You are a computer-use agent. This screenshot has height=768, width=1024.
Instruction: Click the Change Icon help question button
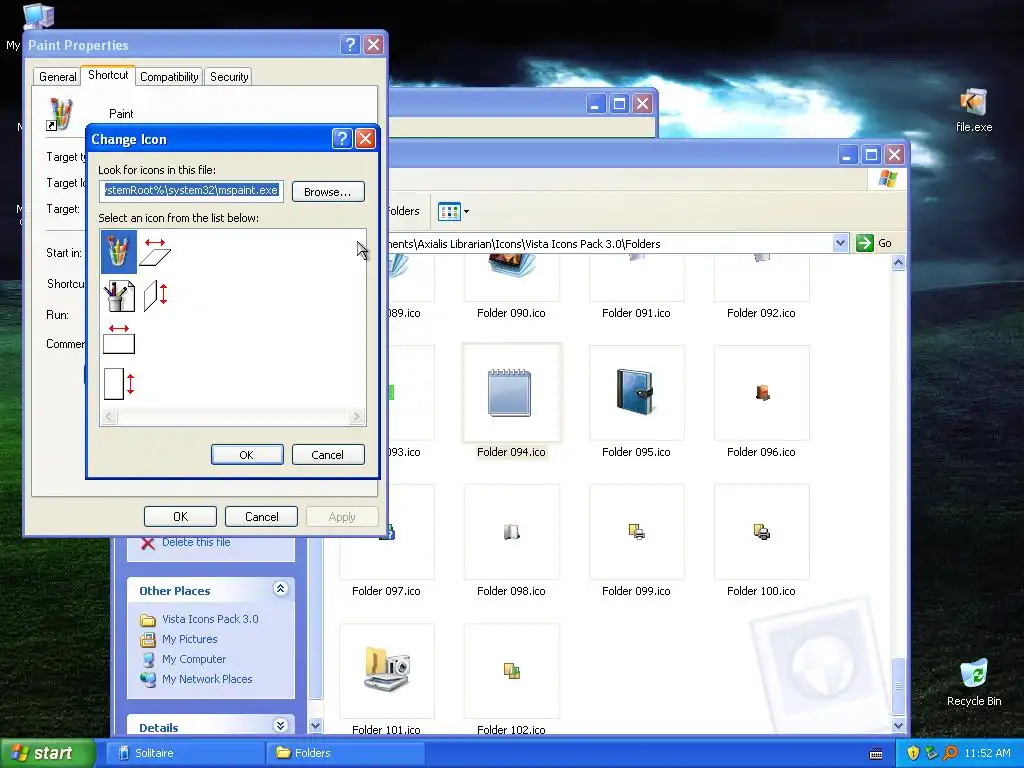[x=342, y=138]
